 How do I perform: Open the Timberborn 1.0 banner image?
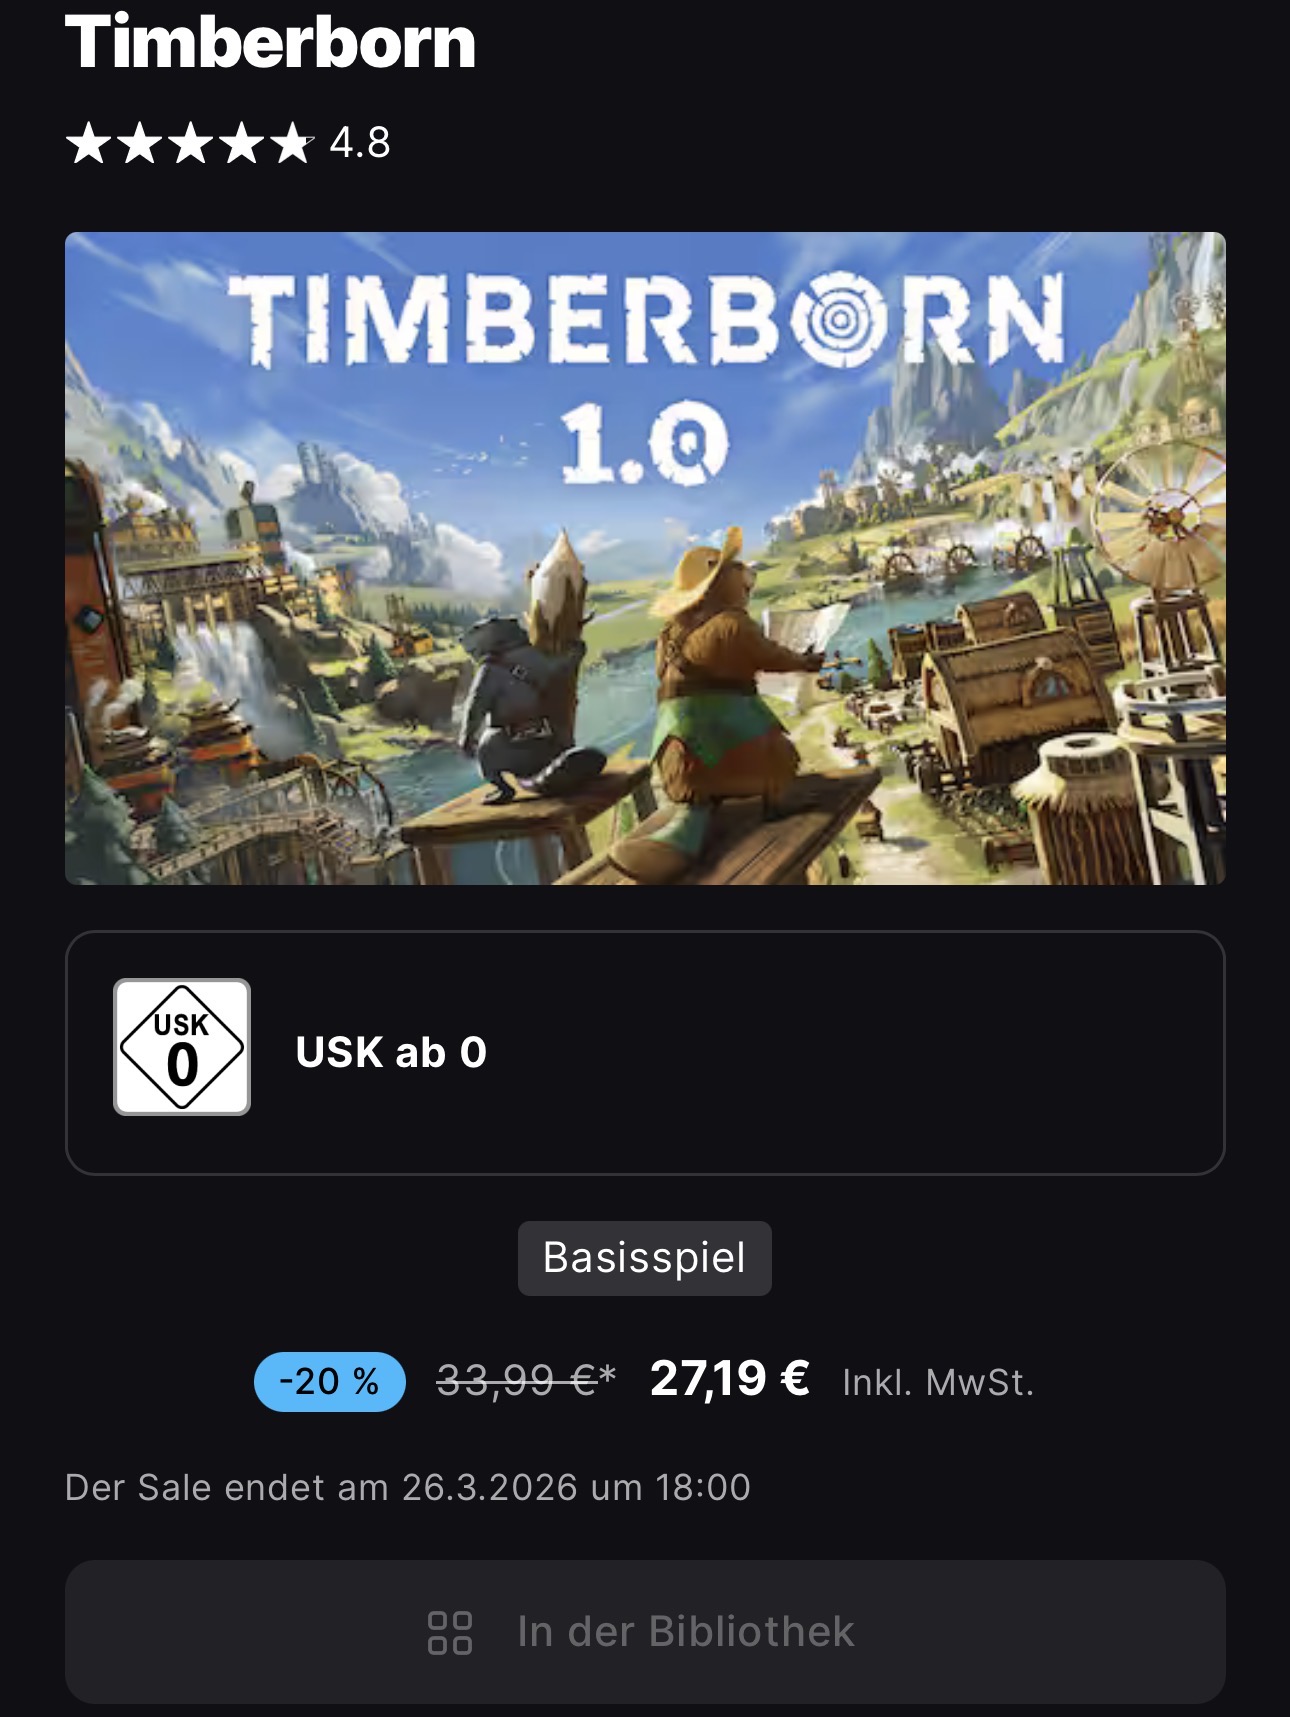645,558
